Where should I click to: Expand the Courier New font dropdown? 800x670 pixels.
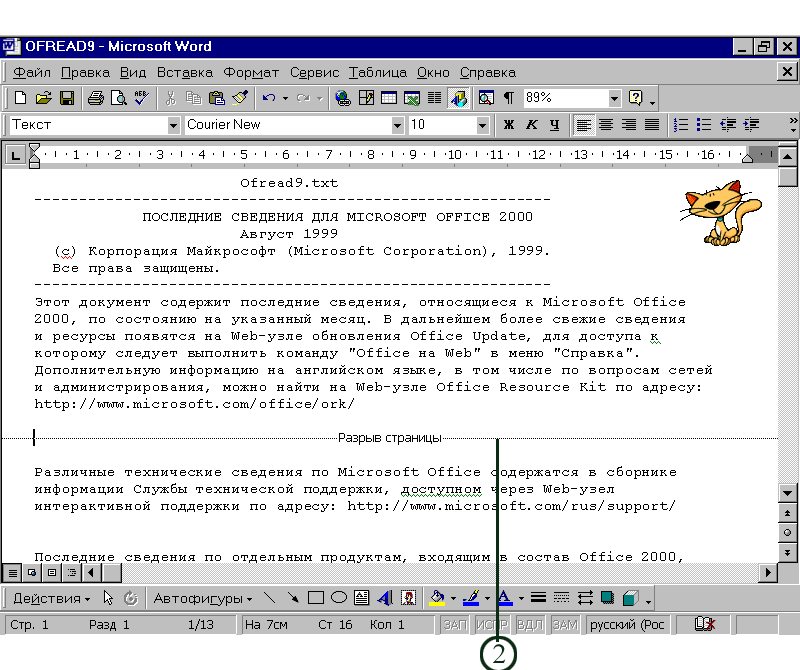397,125
